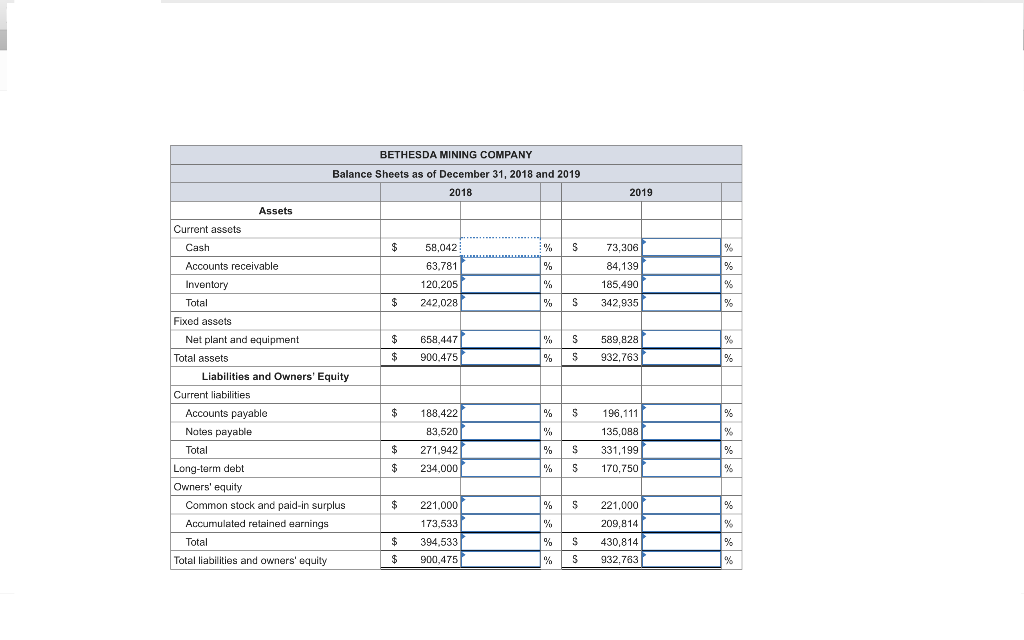Select the 2019 equity total 430,814

620,541
